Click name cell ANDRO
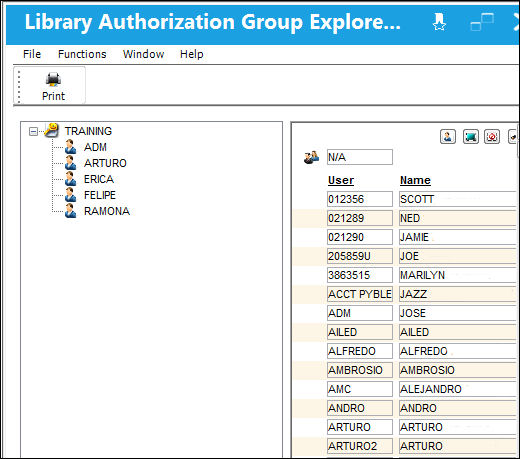The image size is (520, 459). pos(458,408)
